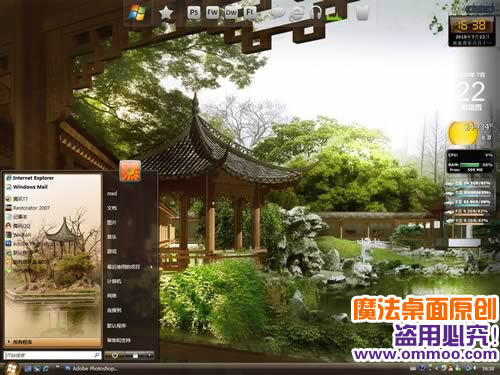Open the Fw Fireworks dock icon
Image resolution: width=500 pixels, height=375 pixels.
(212, 13)
